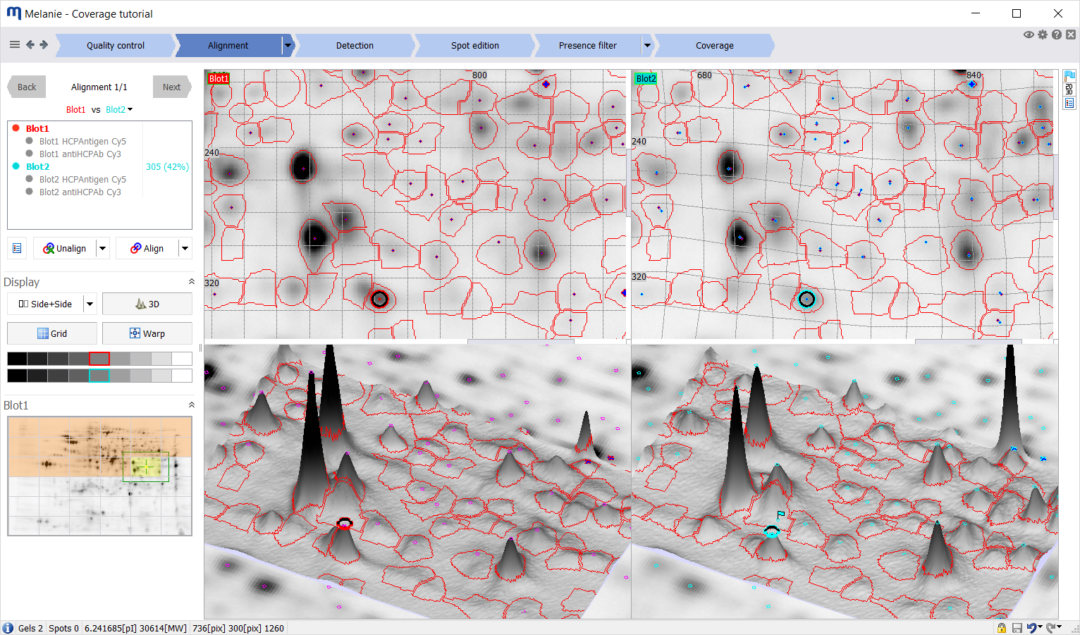
Task: Collapse the Display panel
Action: 190,281
